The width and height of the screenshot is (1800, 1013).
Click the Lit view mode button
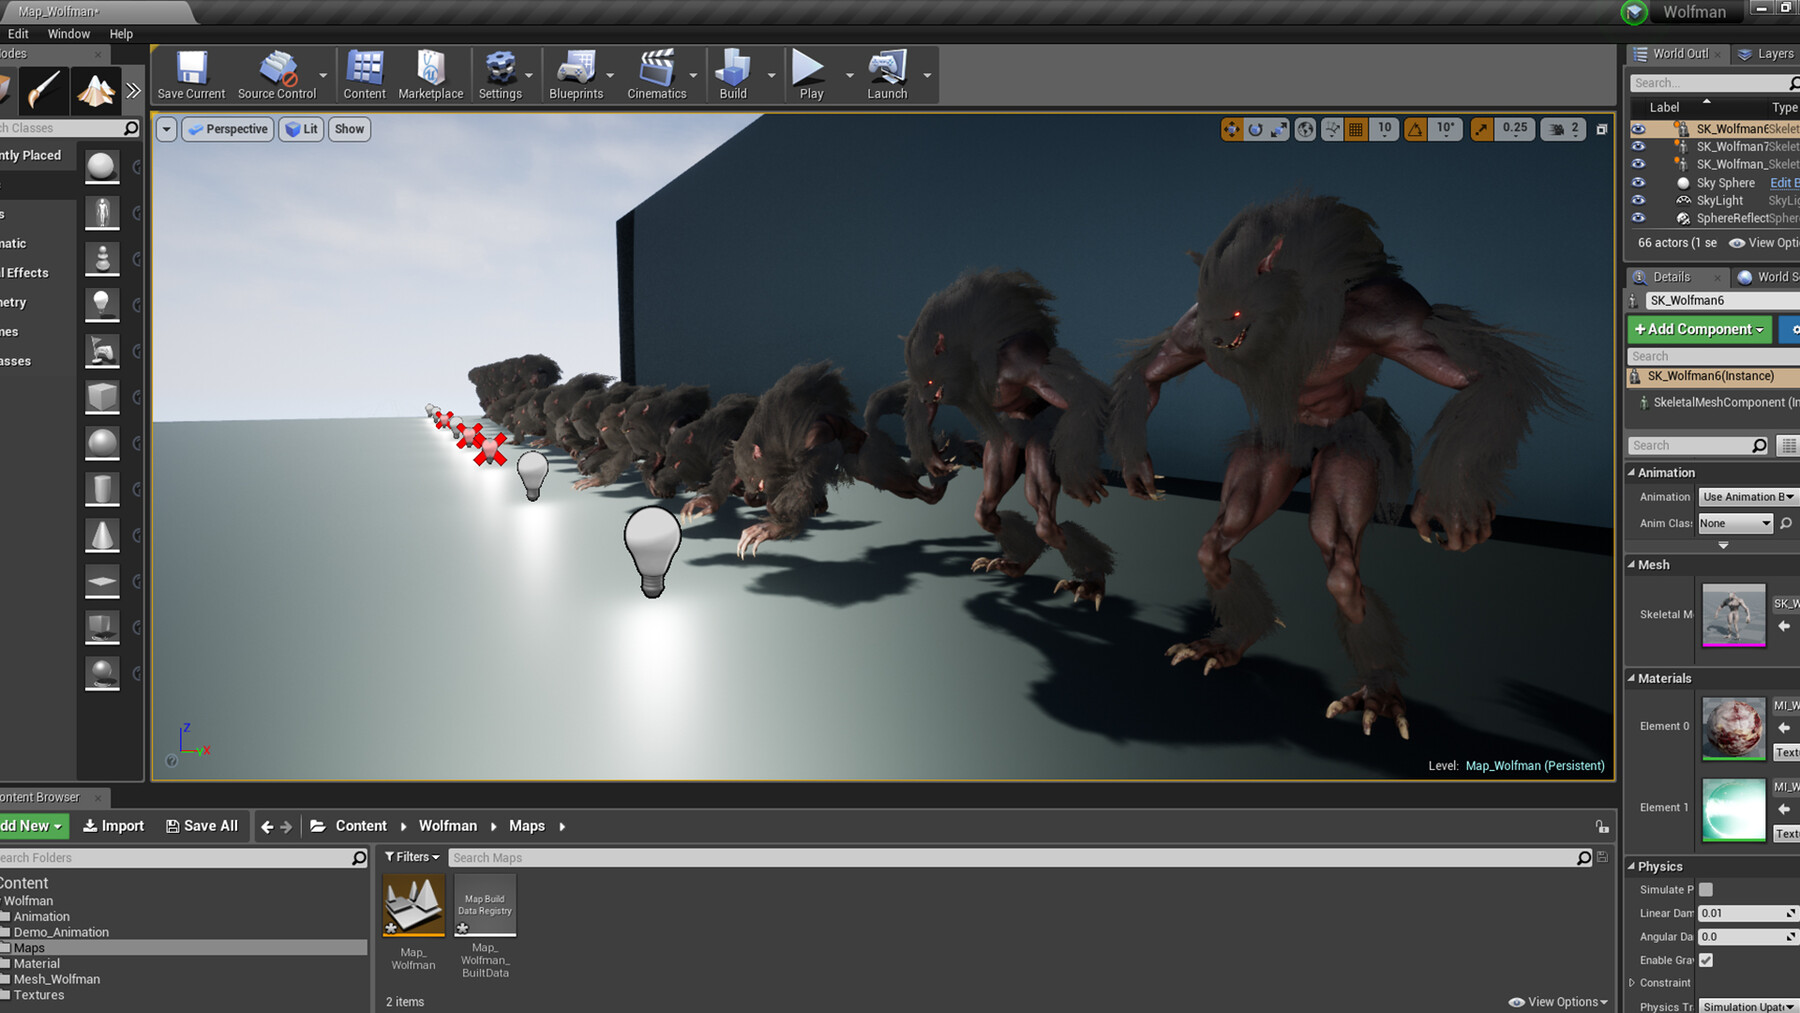301,129
